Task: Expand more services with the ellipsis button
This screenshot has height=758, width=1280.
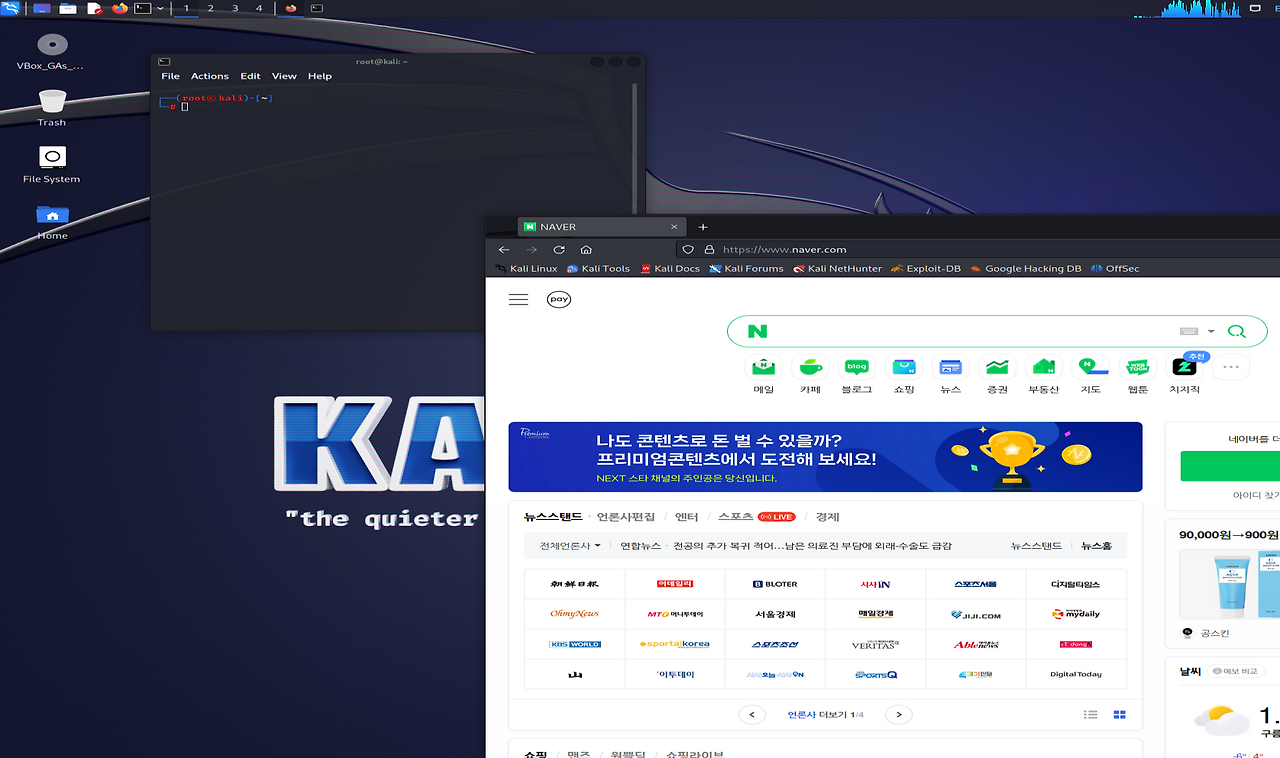Action: pyautogui.click(x=1231, y=367)
